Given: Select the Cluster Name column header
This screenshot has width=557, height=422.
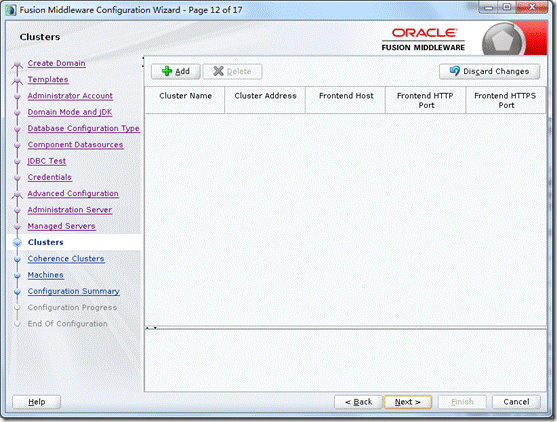Looking at the screenshot, I should (x=185, y=100).
